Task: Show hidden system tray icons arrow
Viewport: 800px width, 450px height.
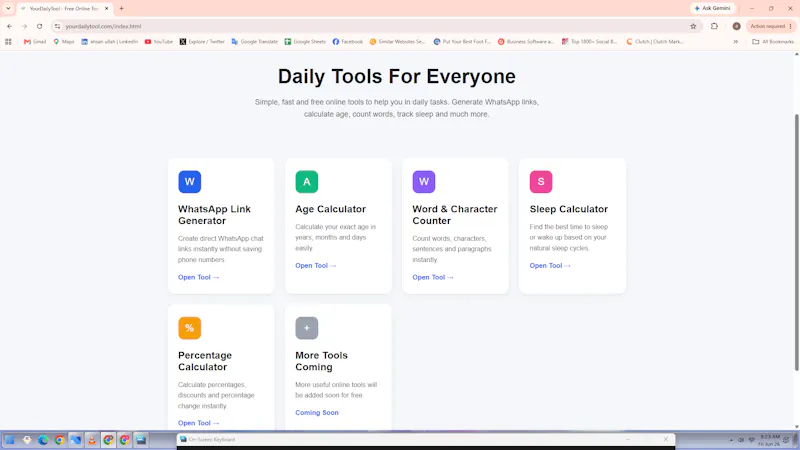Action: point(731,440)
